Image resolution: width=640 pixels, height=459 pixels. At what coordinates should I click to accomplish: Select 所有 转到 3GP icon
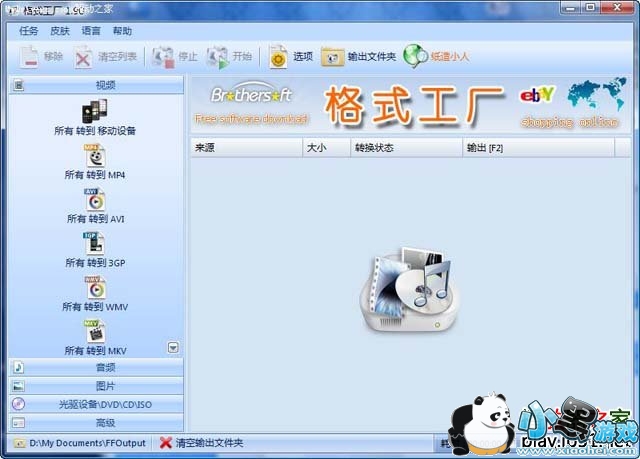click(x=94, y=244)
